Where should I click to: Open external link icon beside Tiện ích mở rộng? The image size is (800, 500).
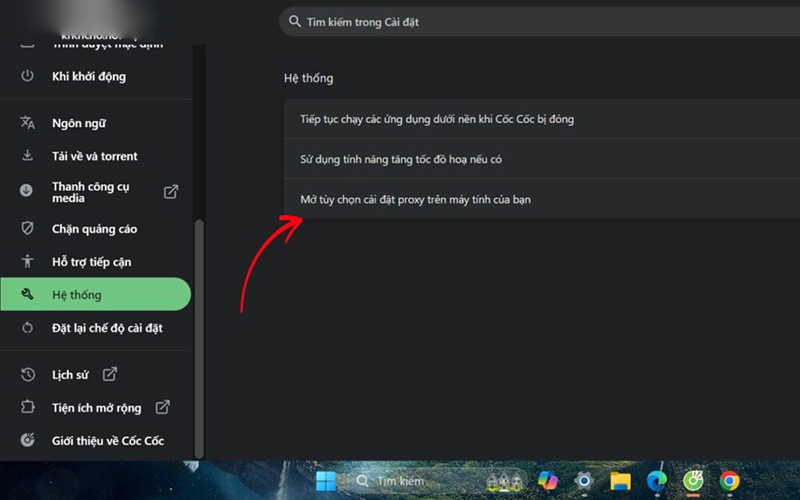(x=163, y=407)
